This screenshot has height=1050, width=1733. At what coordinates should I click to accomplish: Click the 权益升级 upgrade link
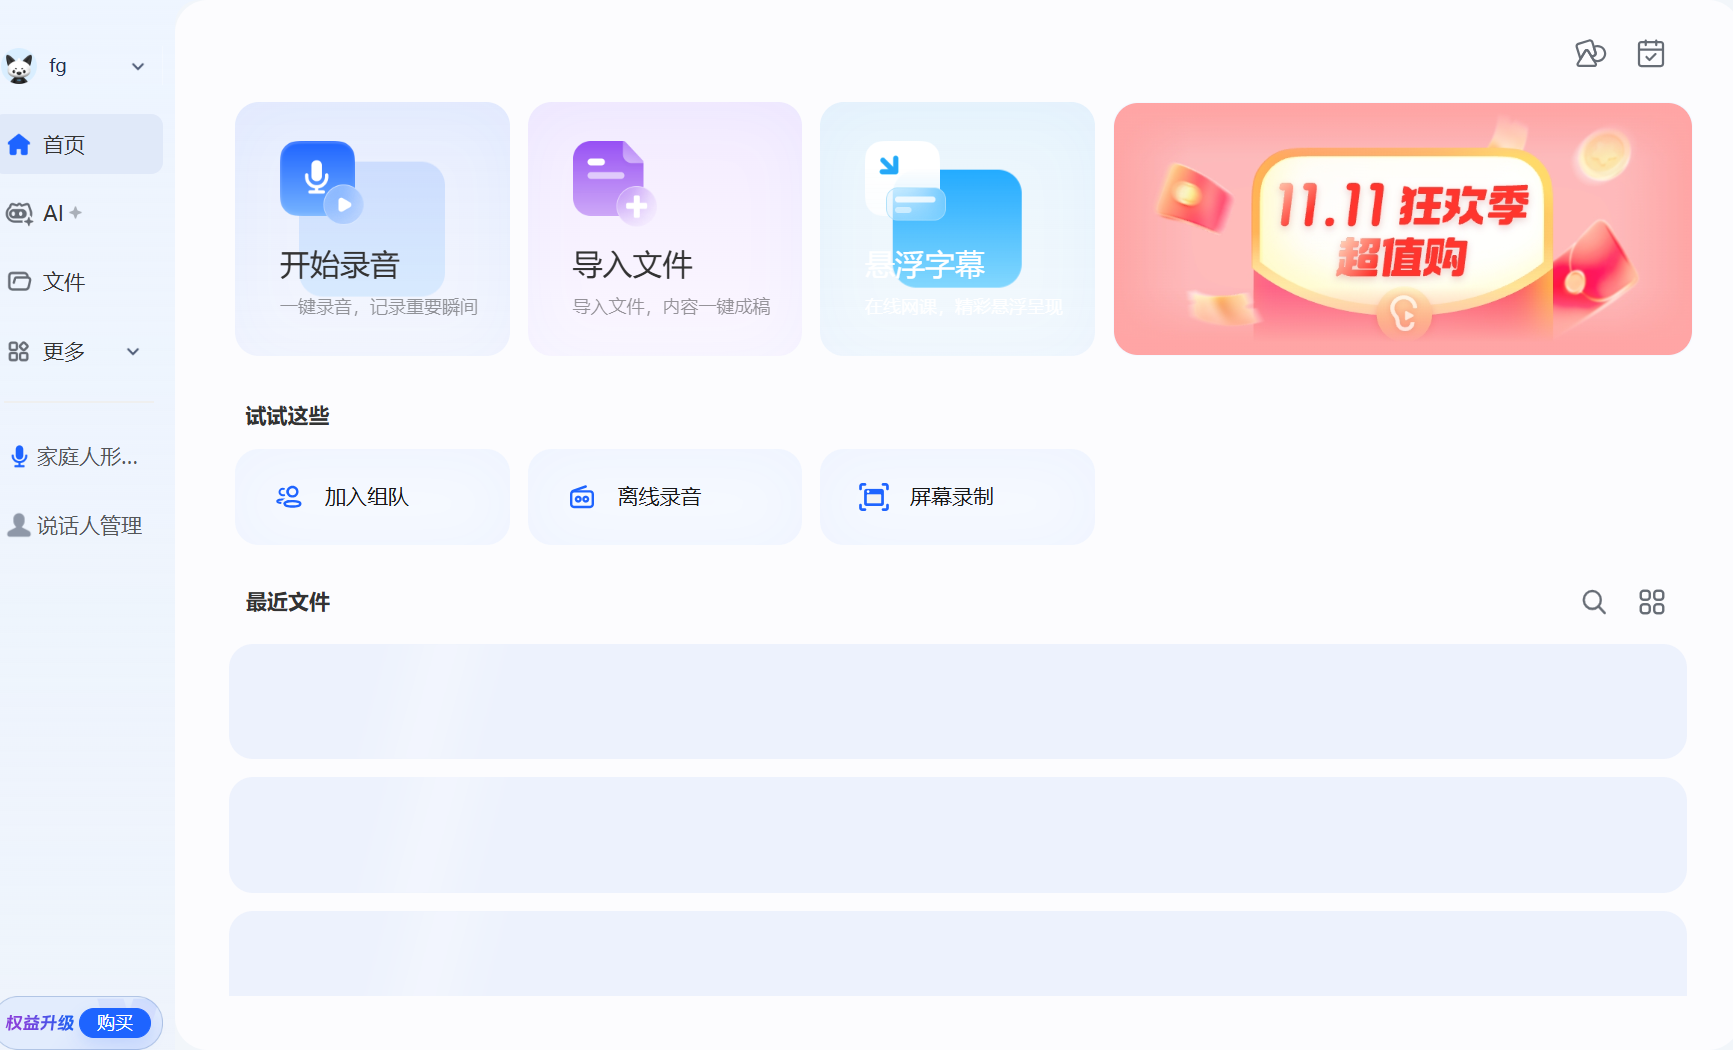point(39,1023)
